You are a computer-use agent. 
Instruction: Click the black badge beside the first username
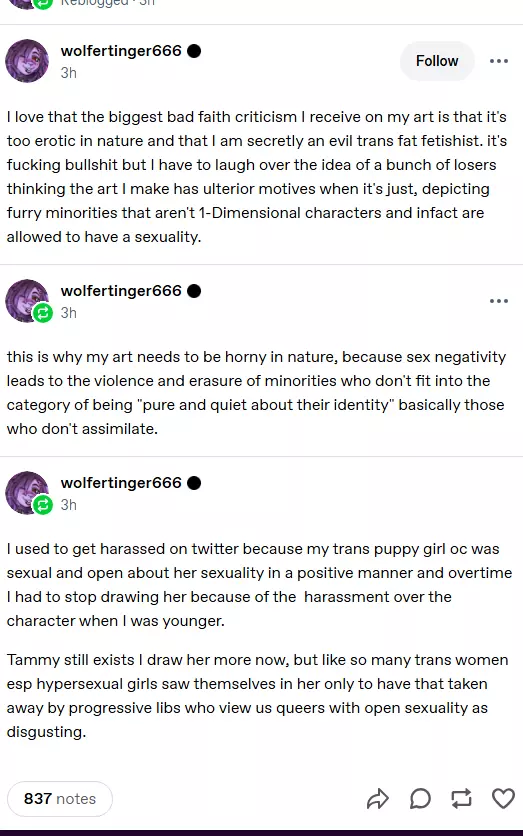click(x=194, y=51)
